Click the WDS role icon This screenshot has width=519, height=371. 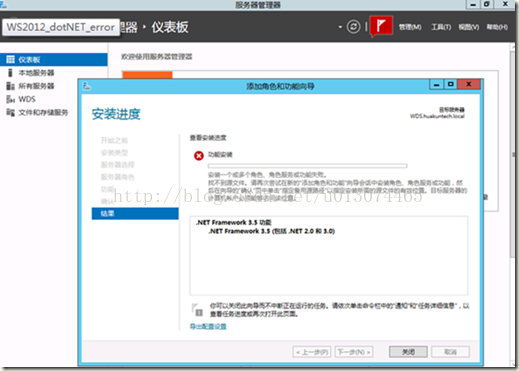coord(10,99)
